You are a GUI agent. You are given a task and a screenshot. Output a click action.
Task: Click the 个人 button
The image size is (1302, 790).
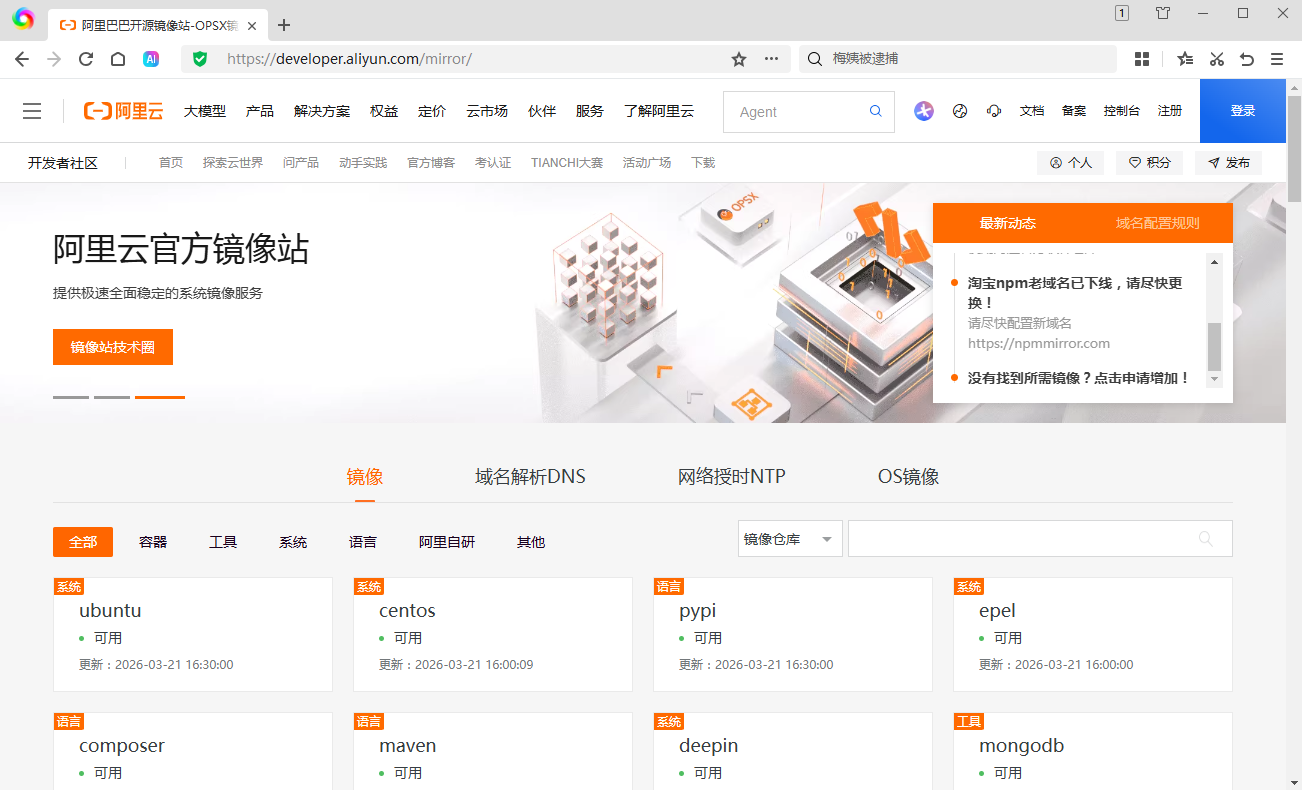click(x=1071, y=162)
